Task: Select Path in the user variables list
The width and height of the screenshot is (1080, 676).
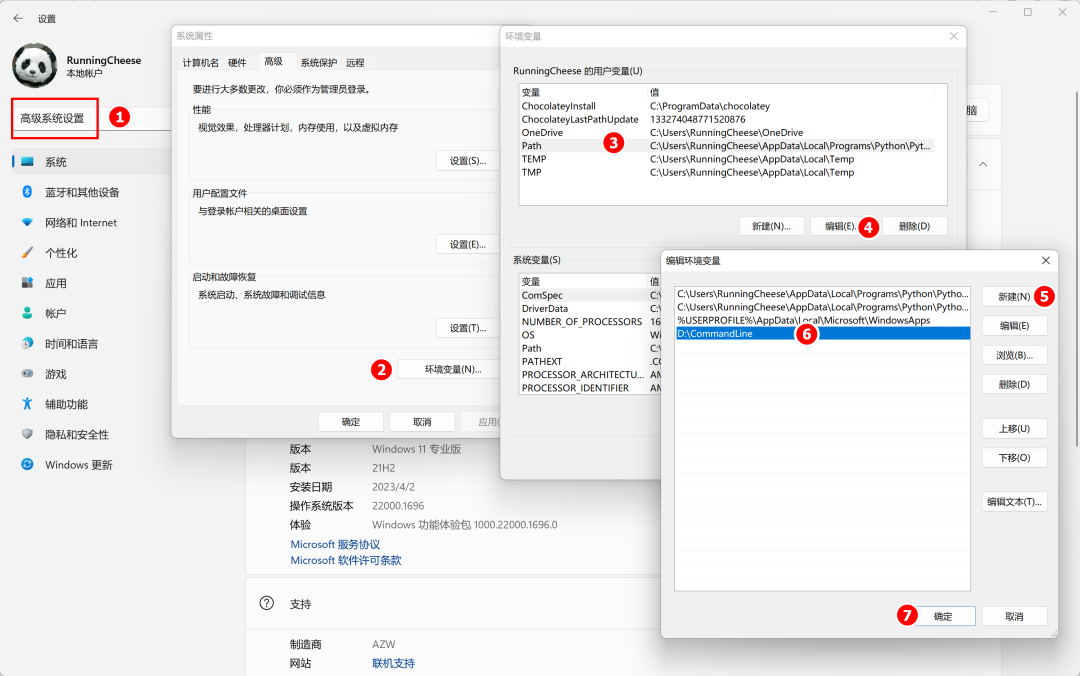Action: tap(532, 146)
